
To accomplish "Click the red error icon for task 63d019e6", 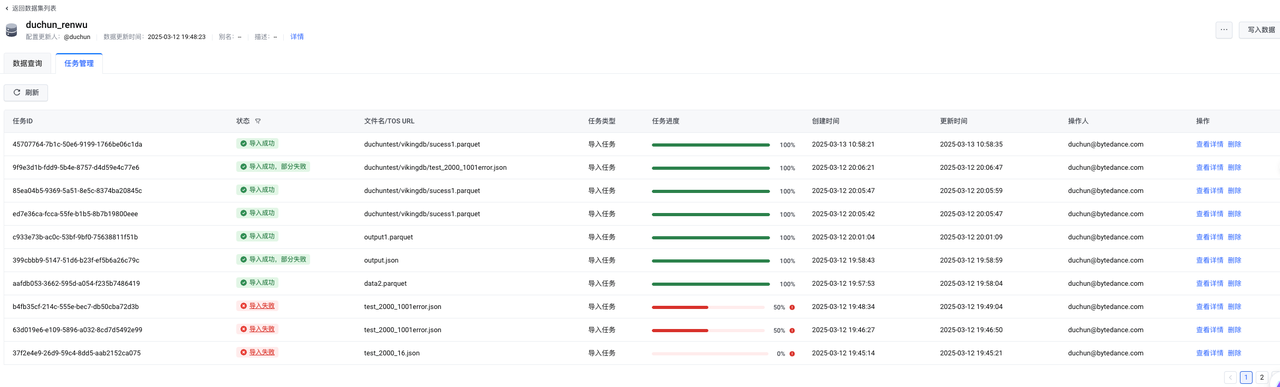I will 792,330.
